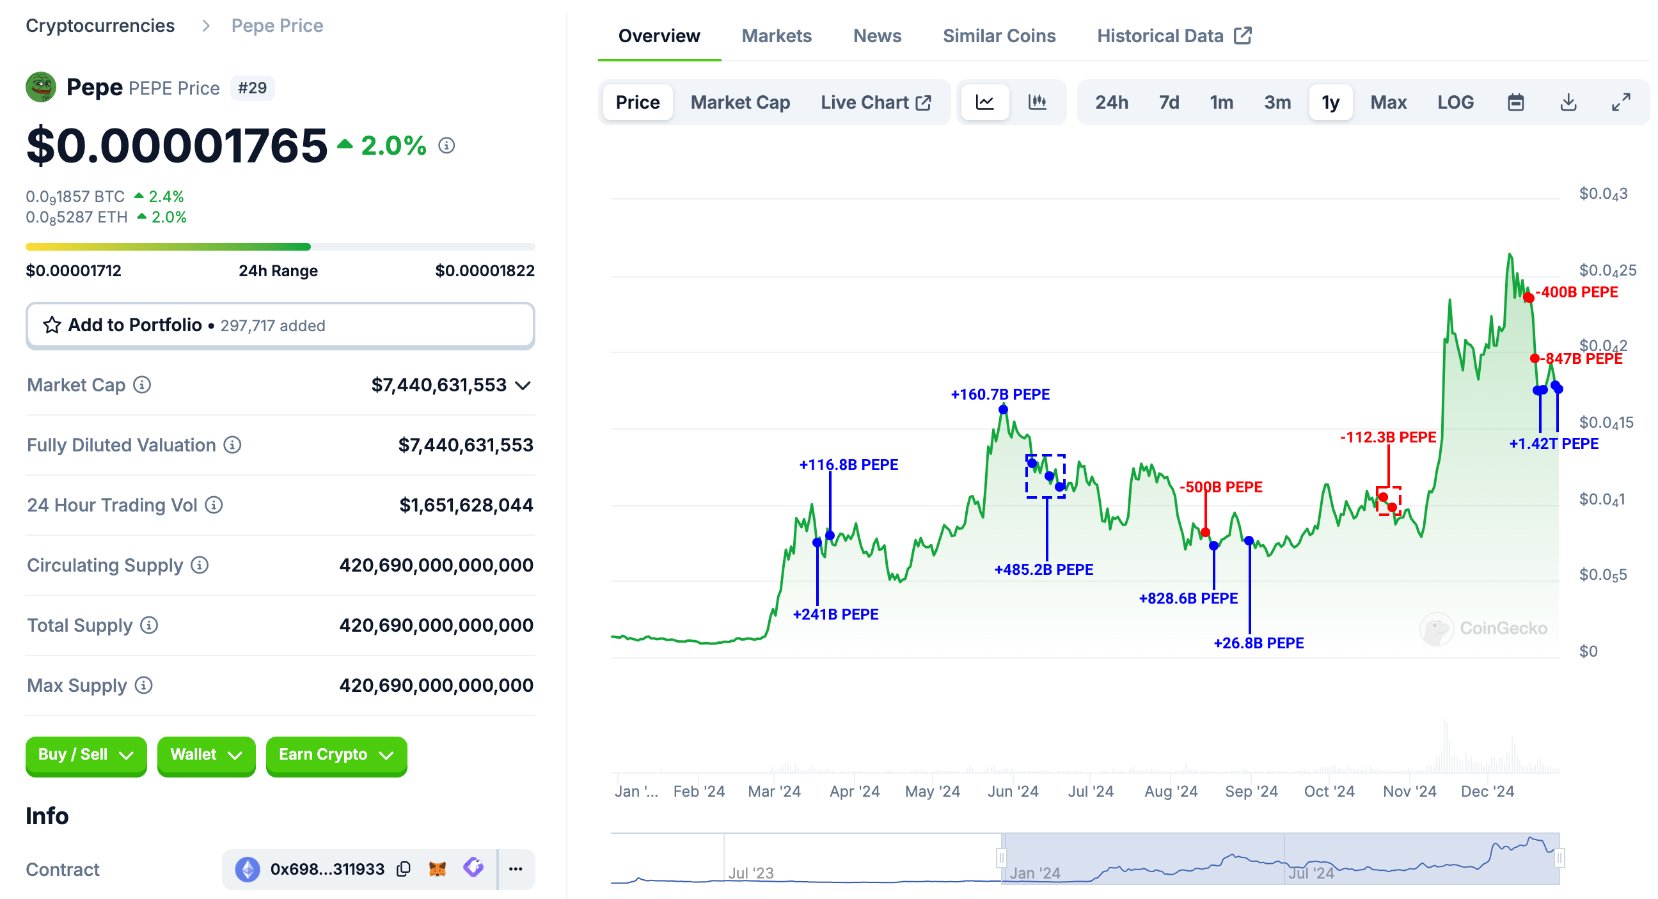
Task: Click the info icon beside Circulating Supply
Action: (200, 566)
